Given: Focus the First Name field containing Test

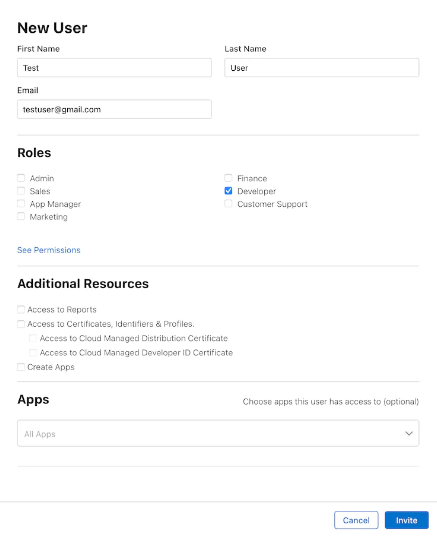Looking at the screenshot, I should point(114,68).
